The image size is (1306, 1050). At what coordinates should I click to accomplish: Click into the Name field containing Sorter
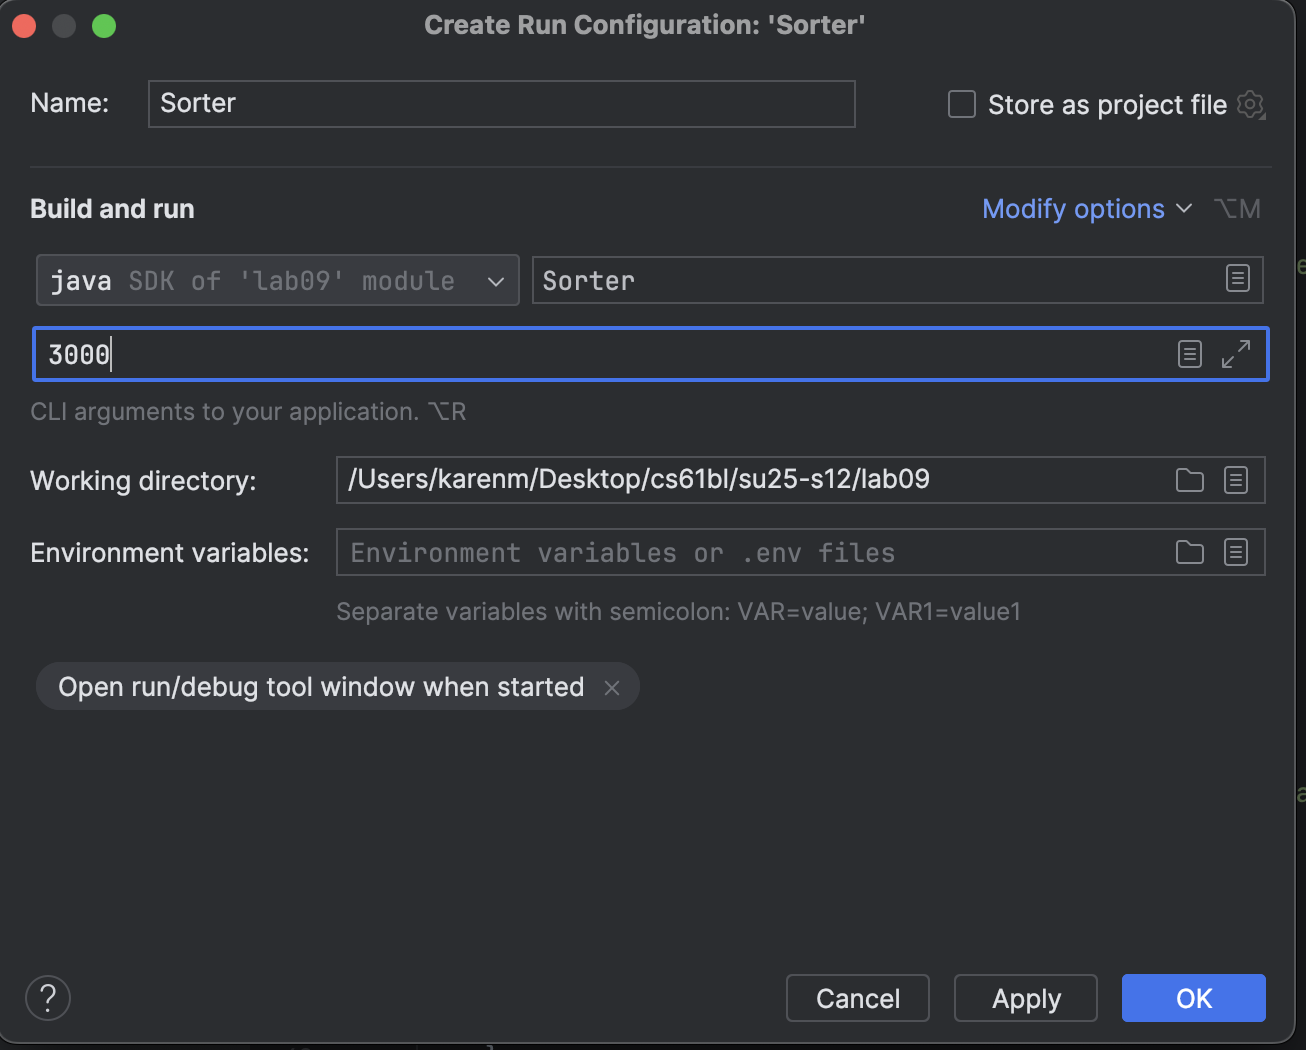(x=500, y=103)
